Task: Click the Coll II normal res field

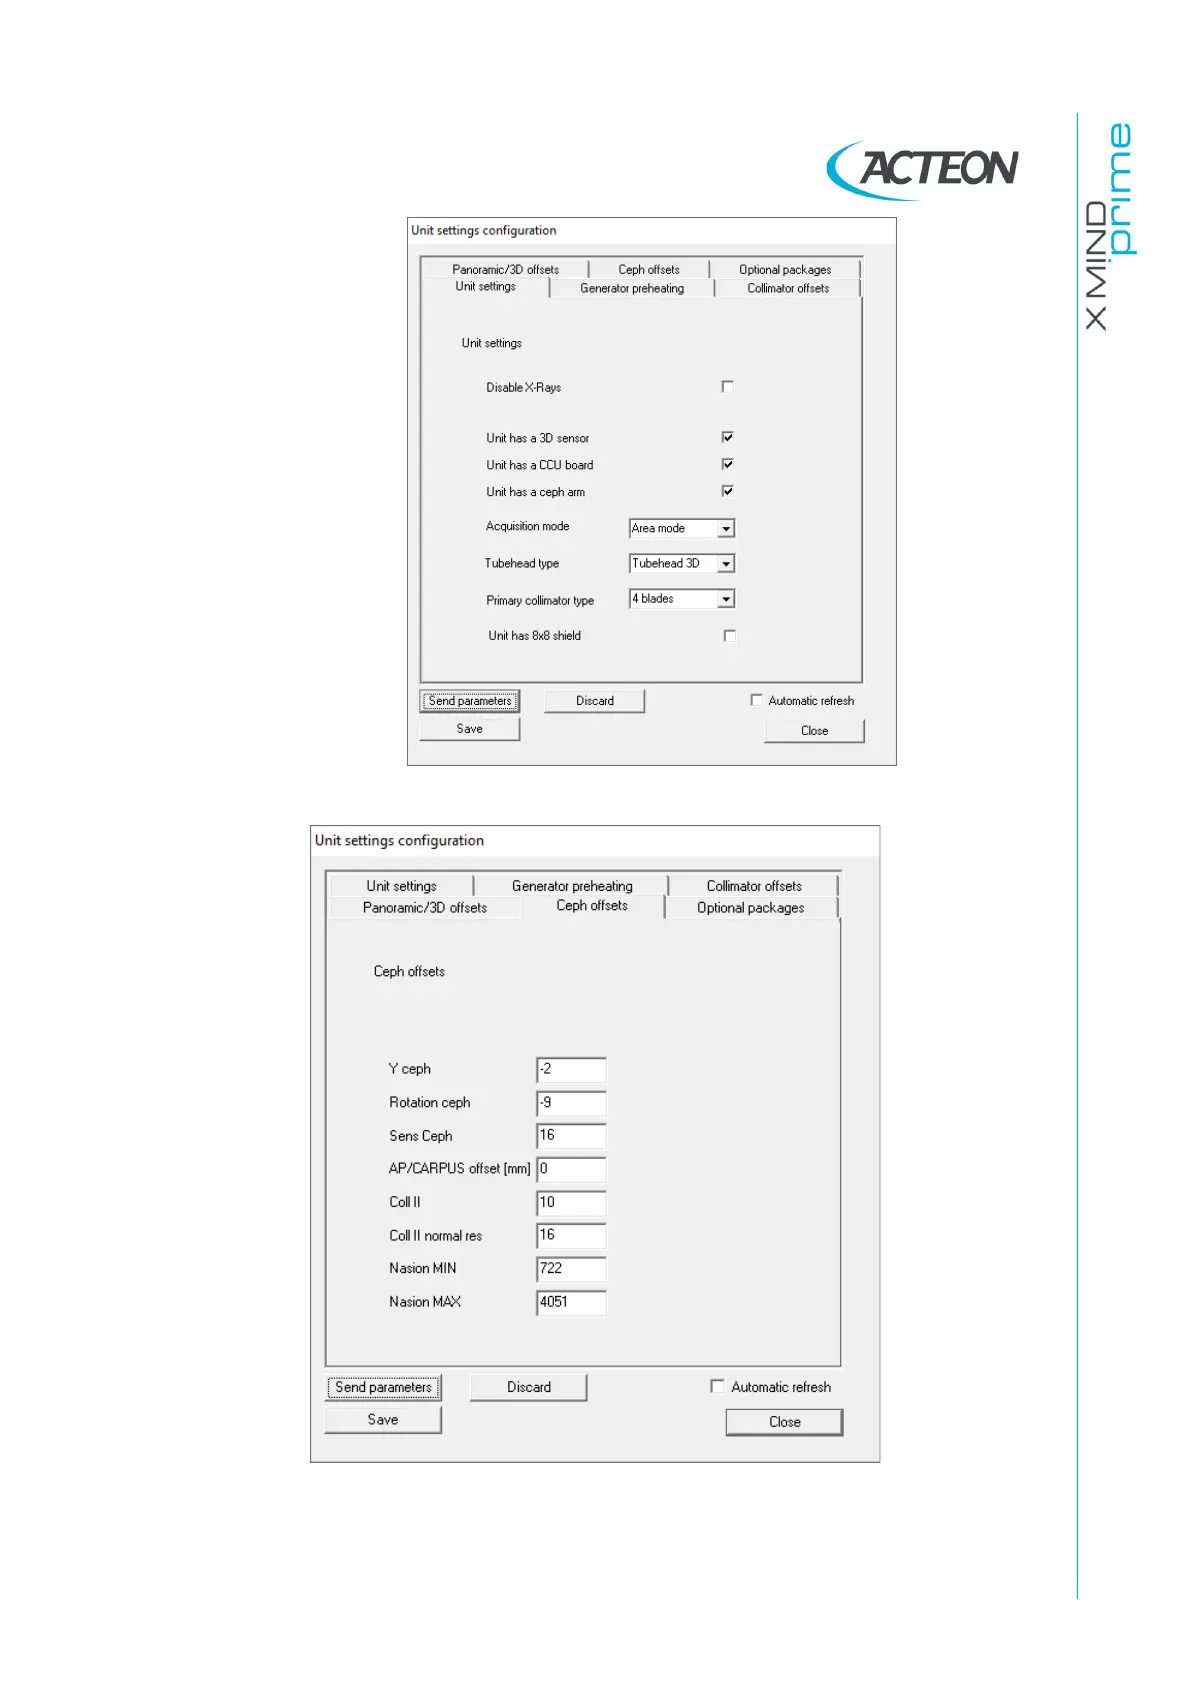Action: (x=571, y=1236)
